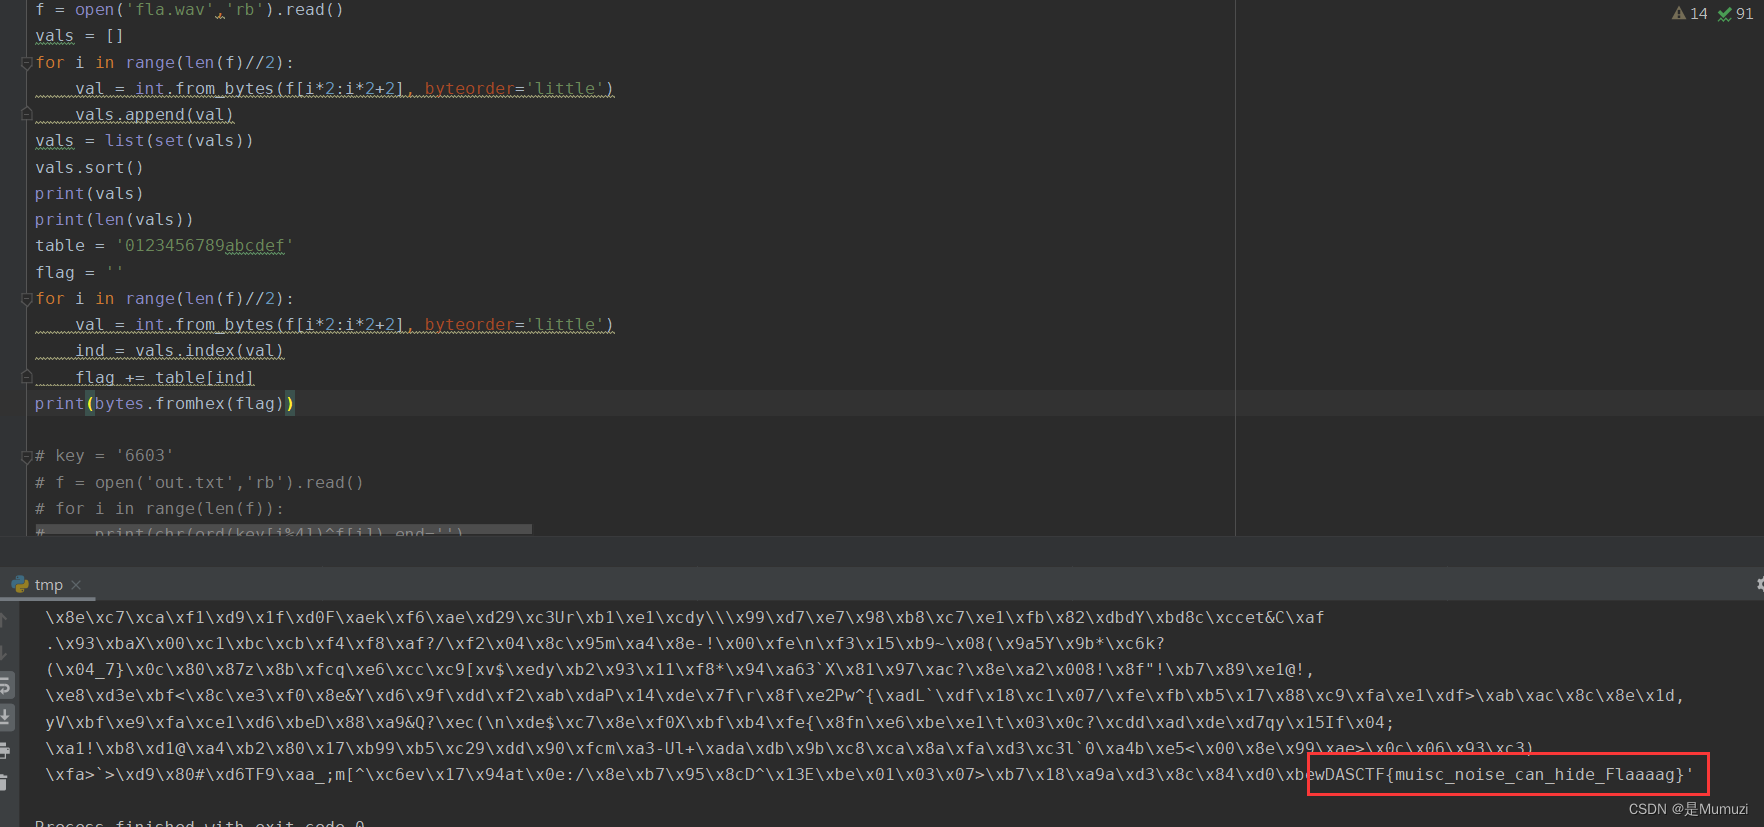The width and height of the screenshot is (1764, 827).
Task: Click the flag = '' line
Action: pyautogui.click(x=79, y=272)
